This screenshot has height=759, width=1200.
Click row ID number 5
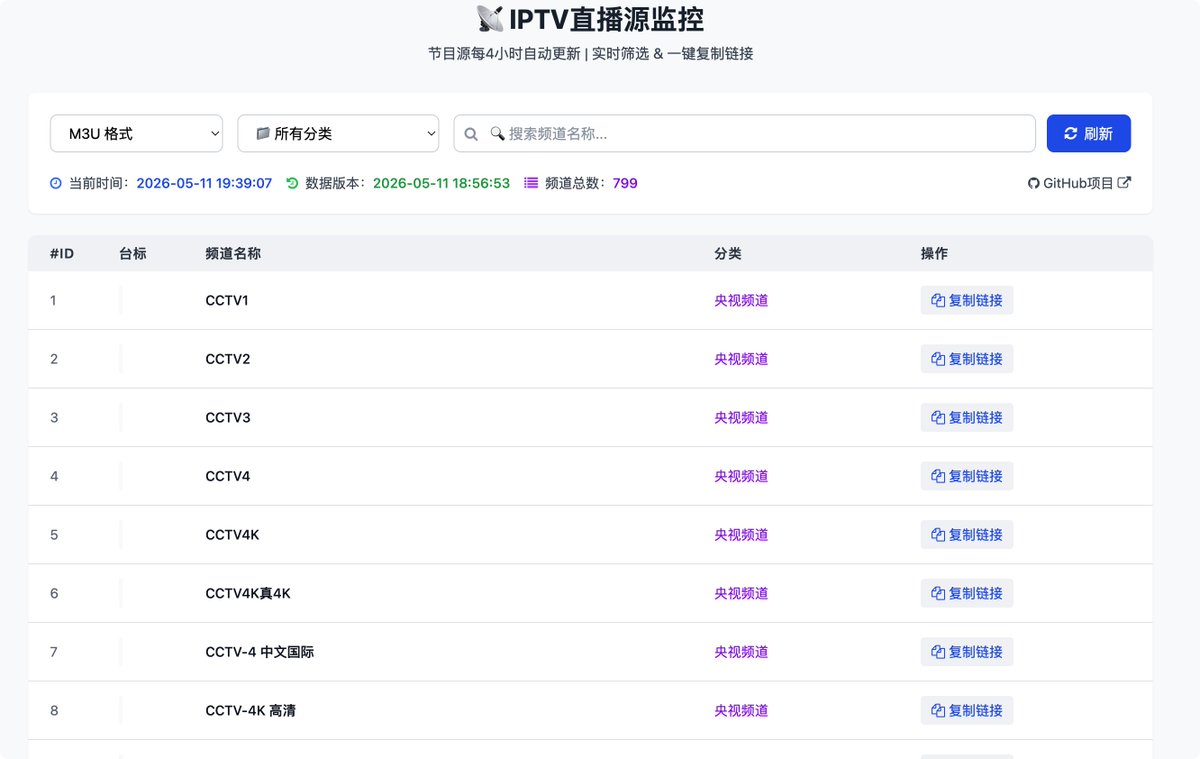click(x=54, y=535)
